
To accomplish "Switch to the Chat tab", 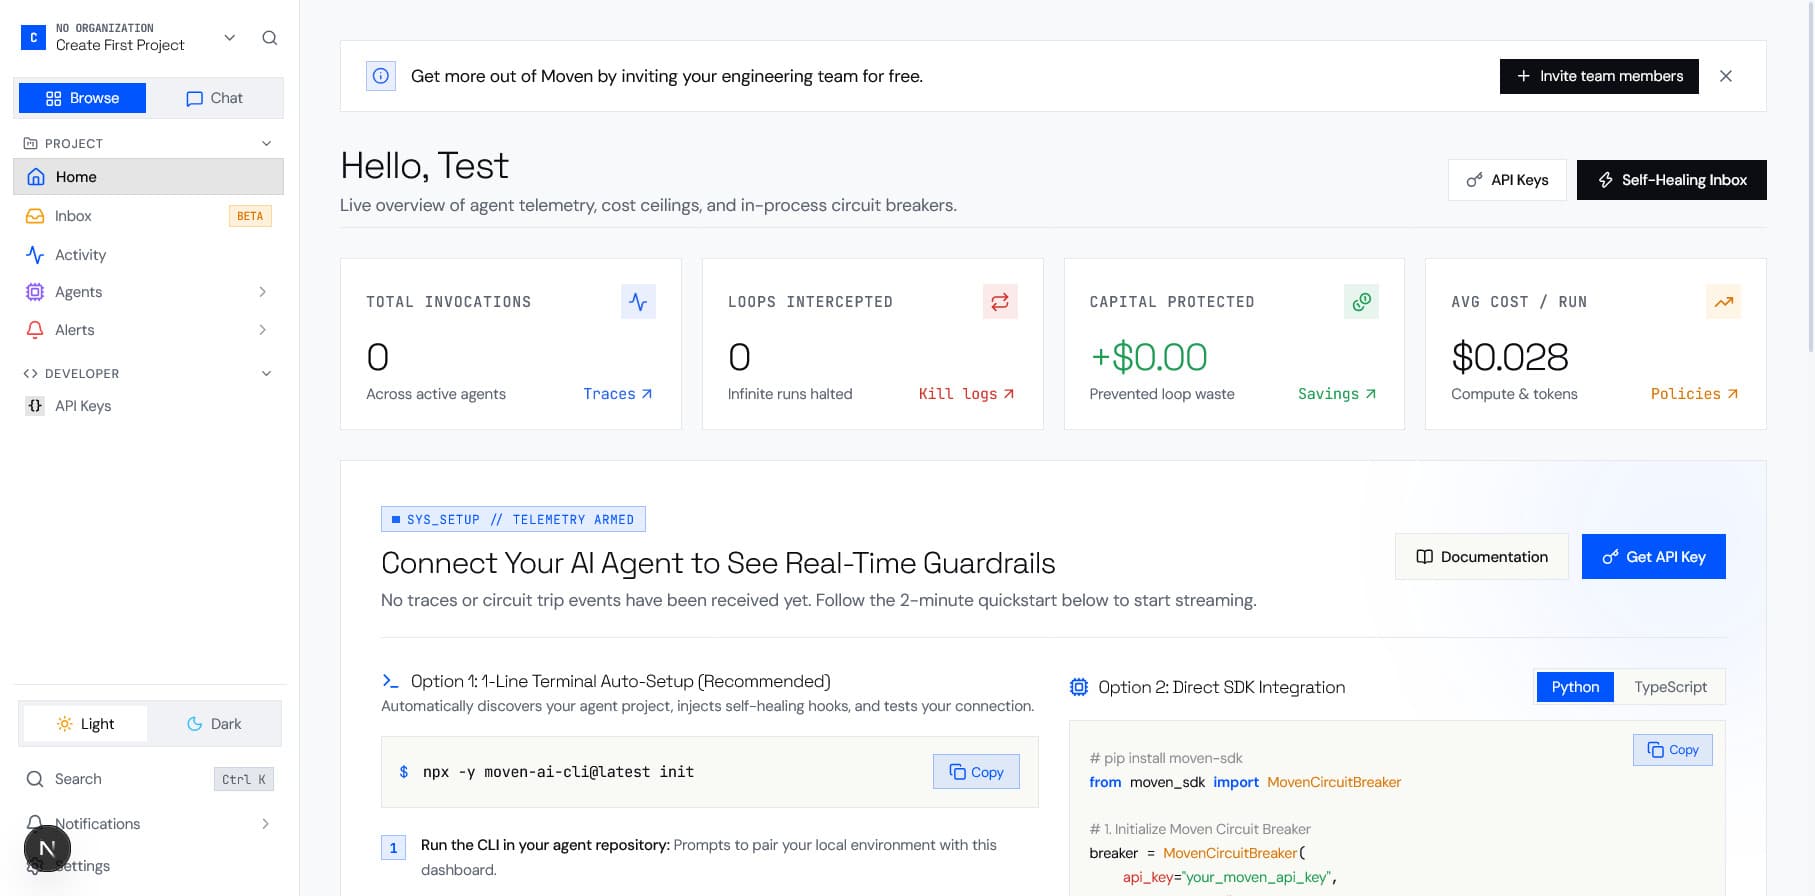I will pyautogui.click(x=214, y=98).
